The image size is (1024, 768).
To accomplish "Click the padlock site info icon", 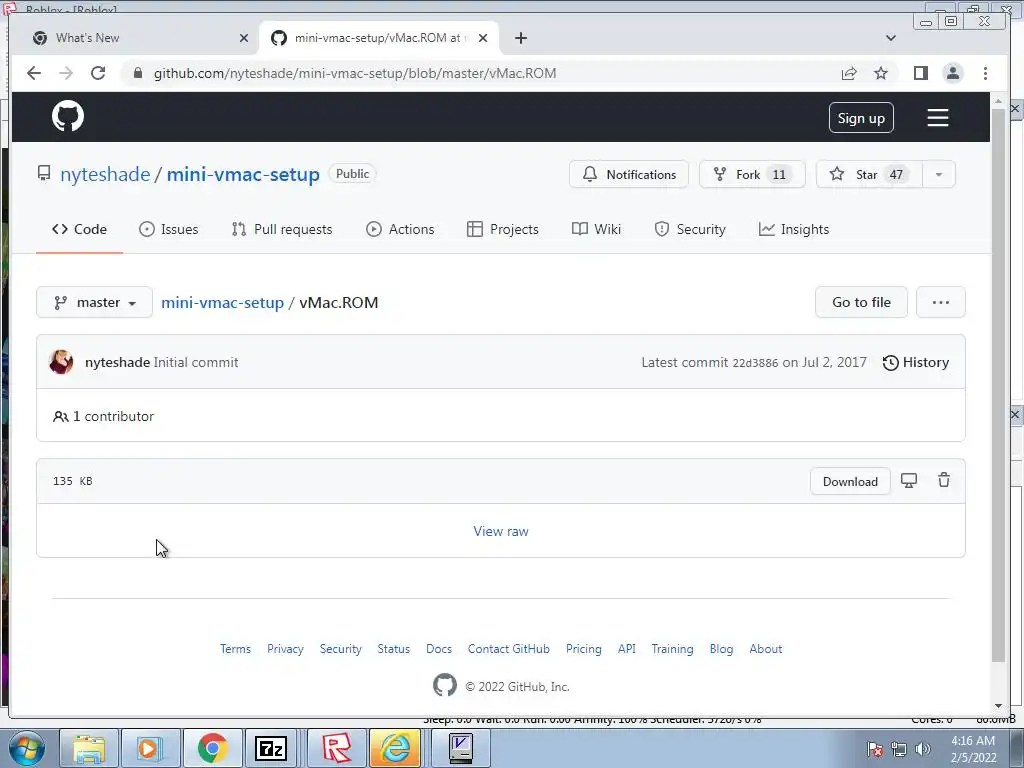I will (x=138, y=73).
